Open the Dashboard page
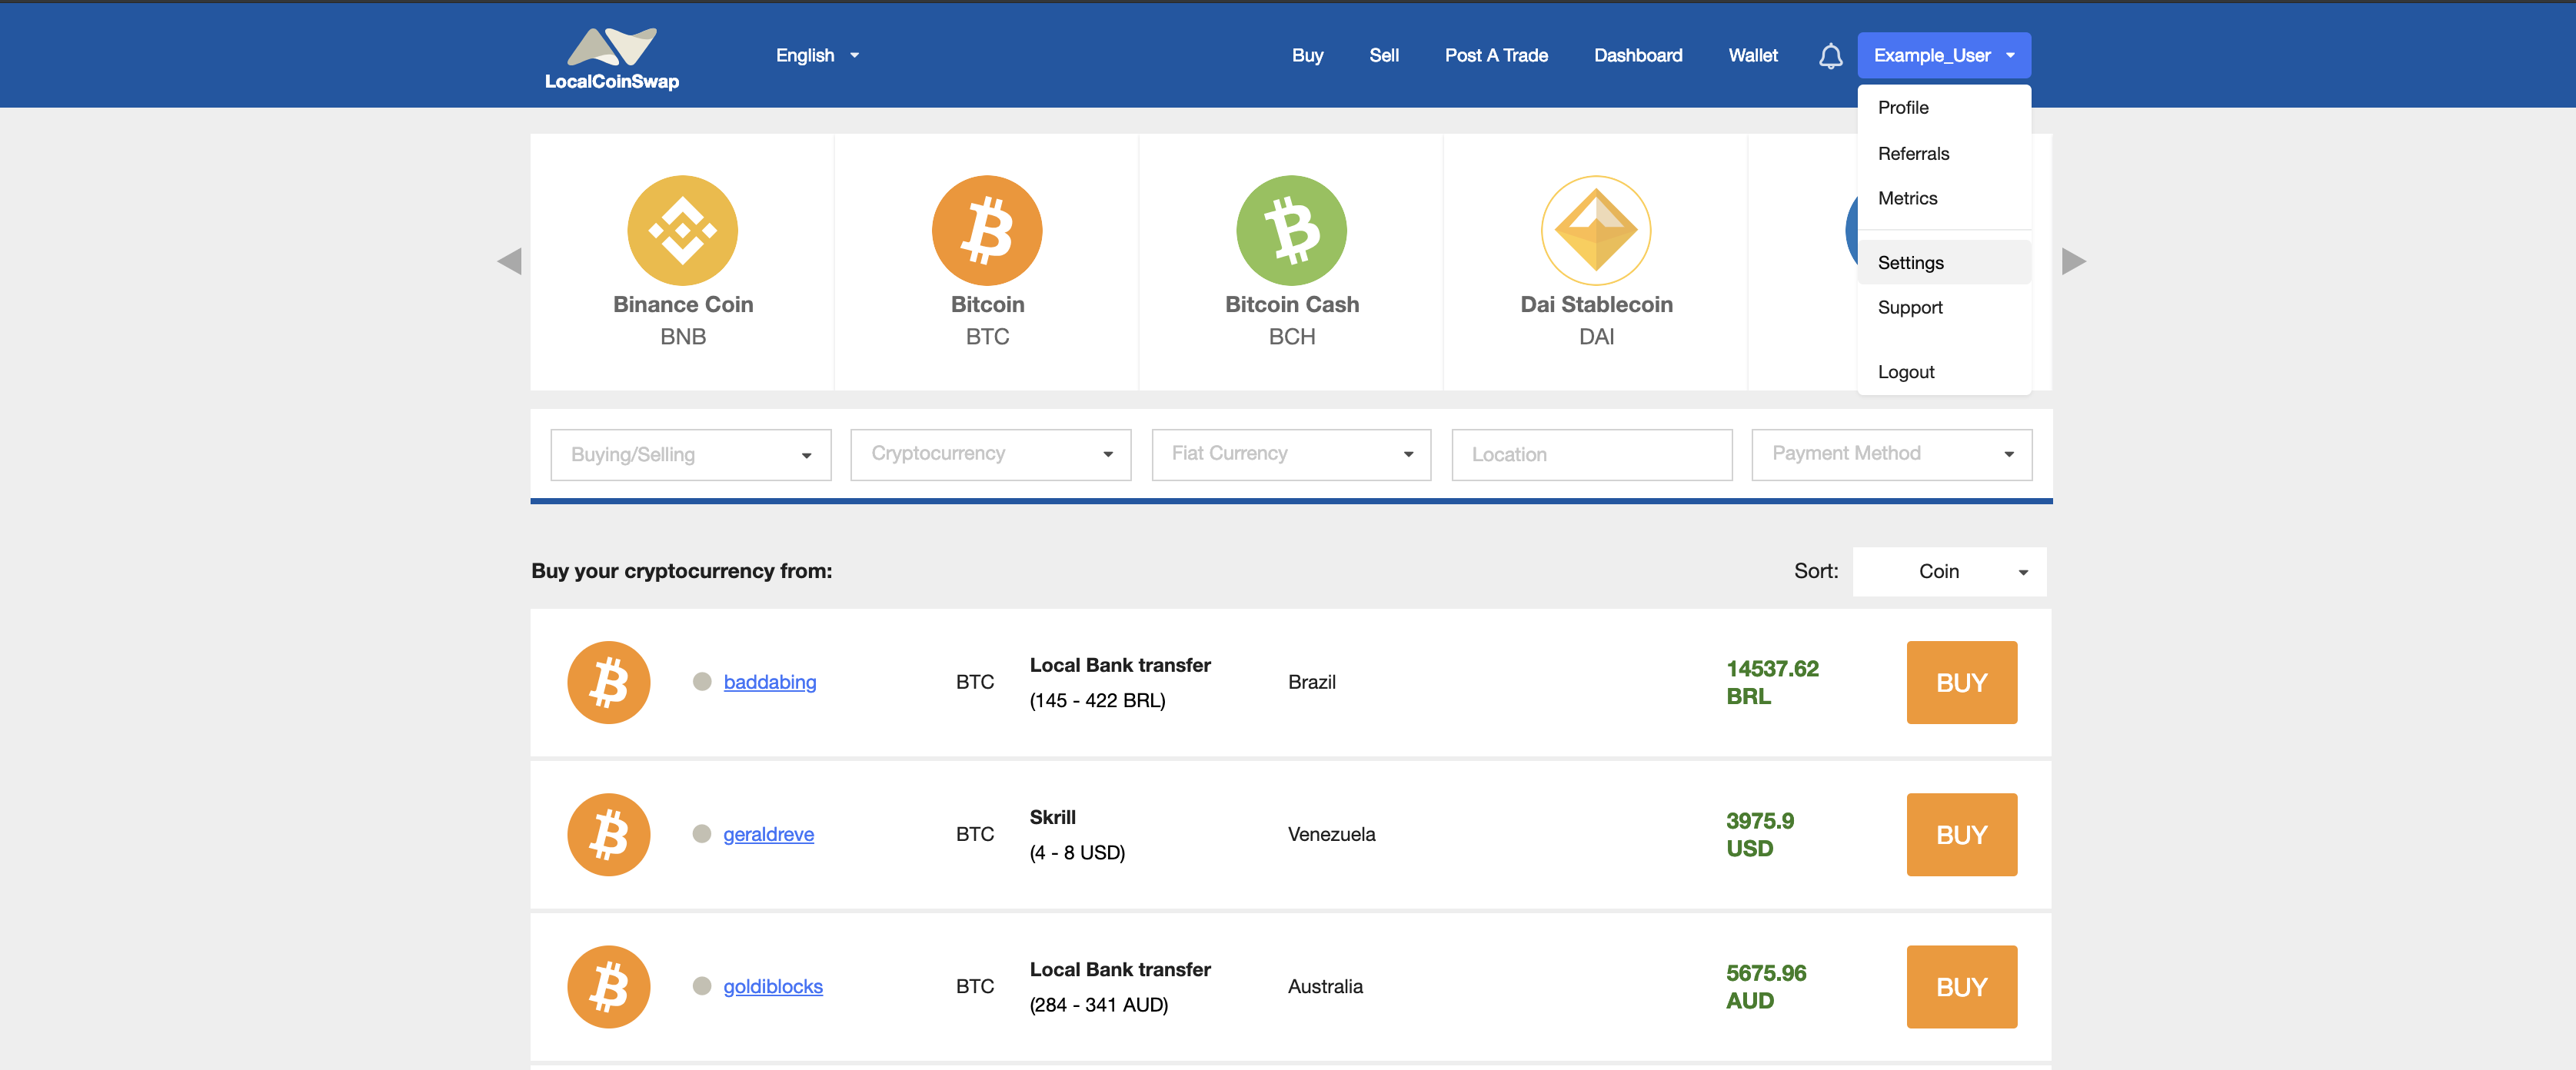 [1637, 55]
